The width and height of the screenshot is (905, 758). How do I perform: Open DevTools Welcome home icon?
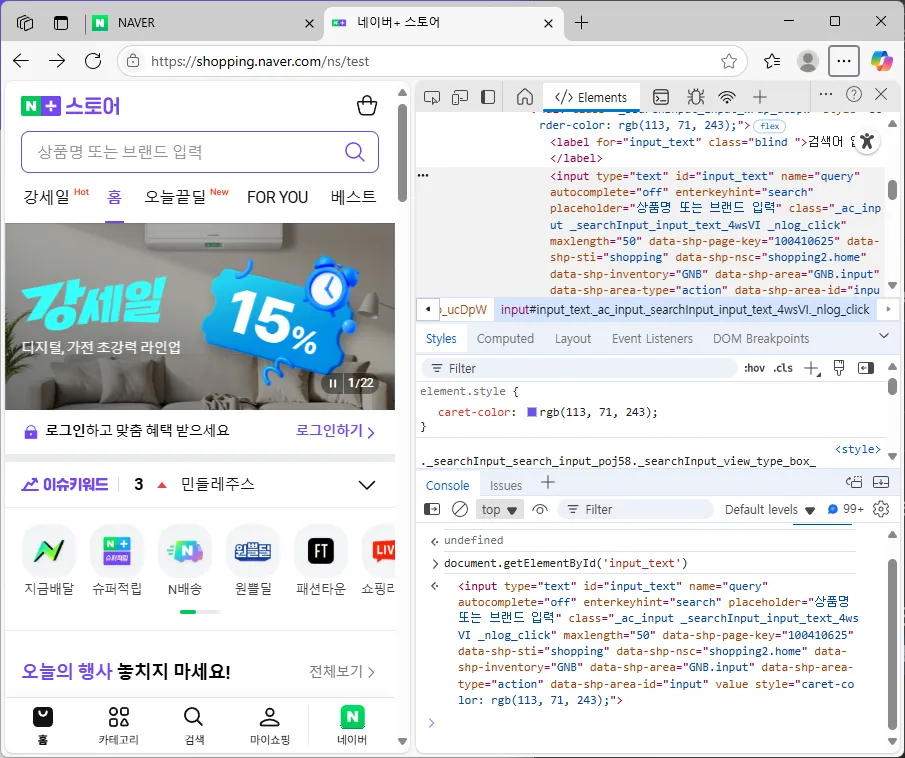coord(525,97)
